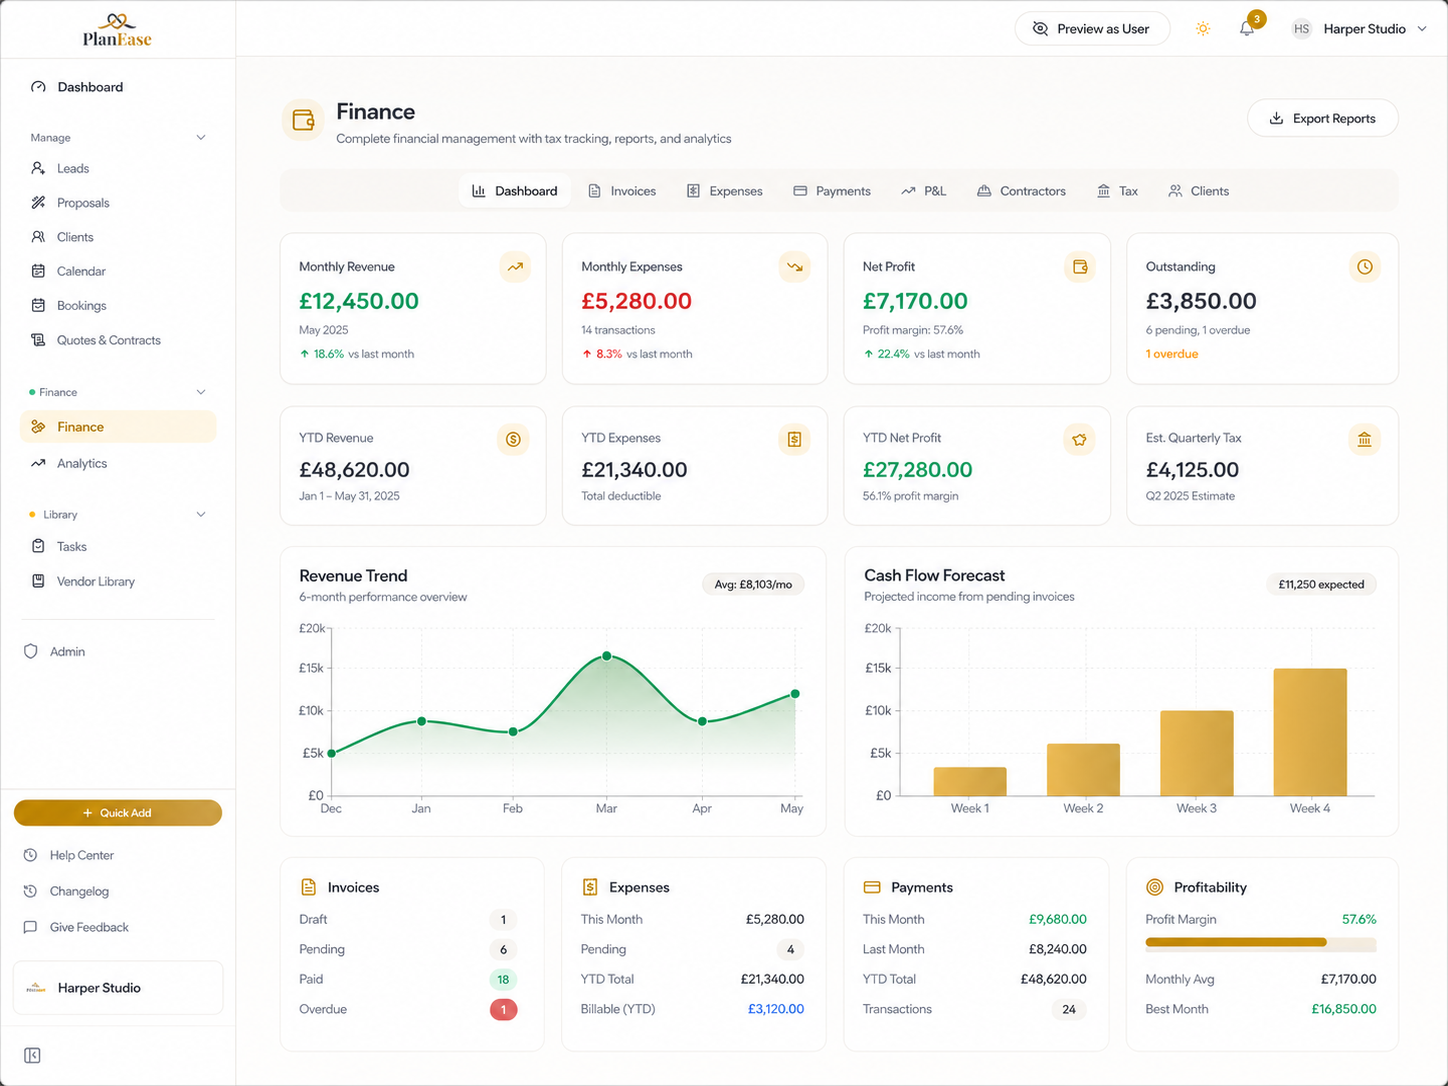Image resolution: width=1448 pixels, height=1086 pixels.
Task: Click the Expenses card receipt icon
Action: tap(590, 887)
